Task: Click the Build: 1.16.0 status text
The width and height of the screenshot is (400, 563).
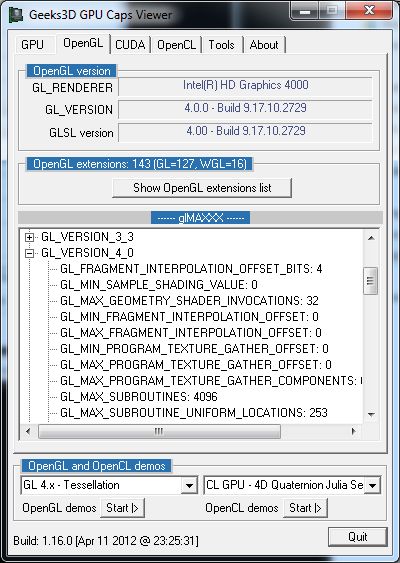Action: point(106,540)
